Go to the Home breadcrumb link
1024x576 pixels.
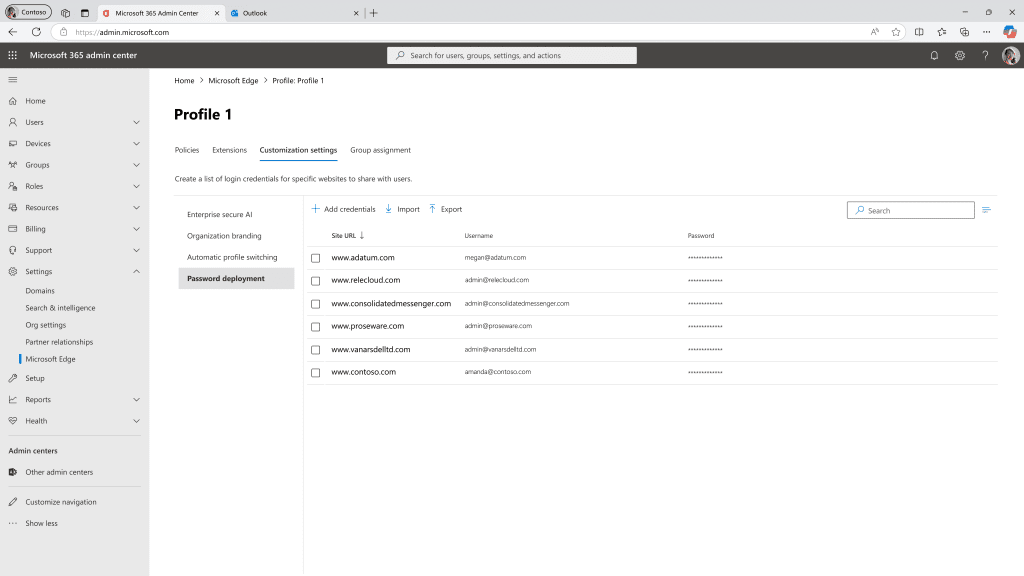pos(184,80)
